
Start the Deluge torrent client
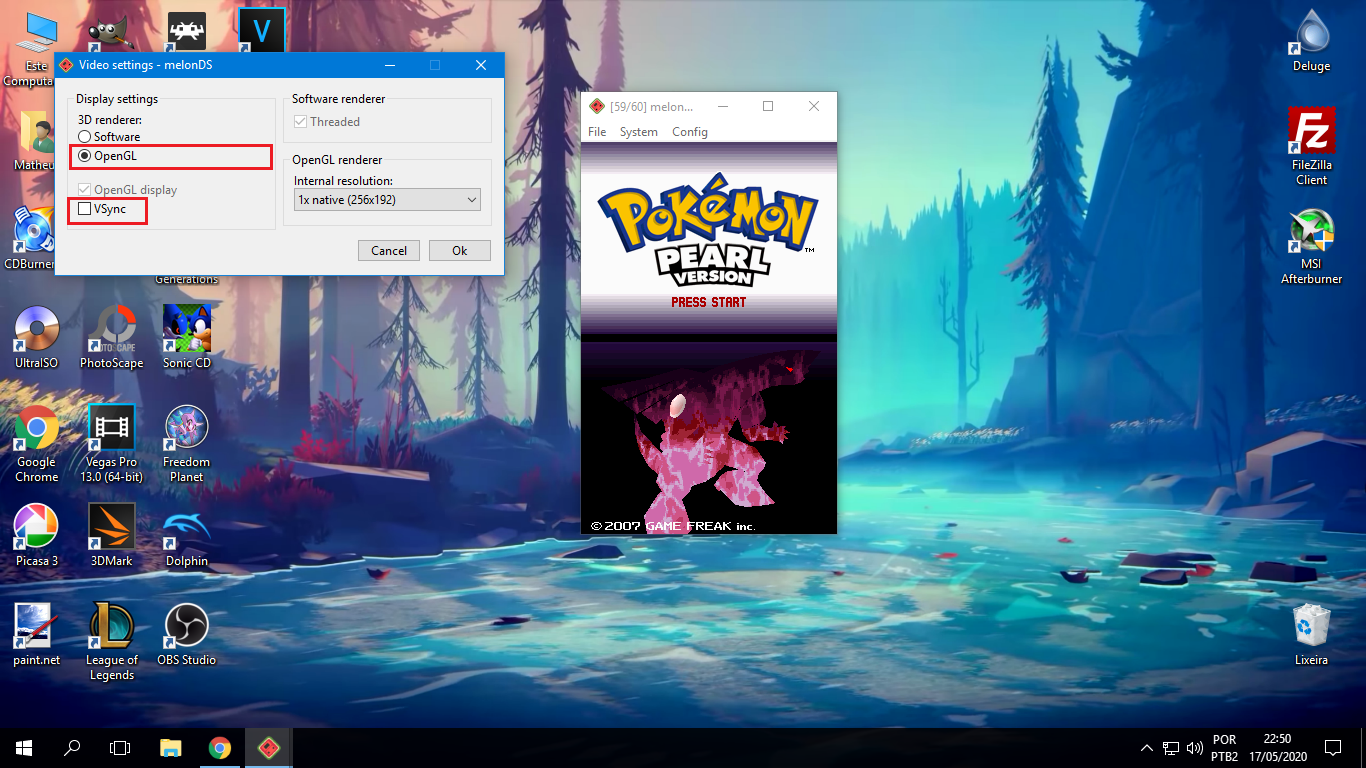1310,32
